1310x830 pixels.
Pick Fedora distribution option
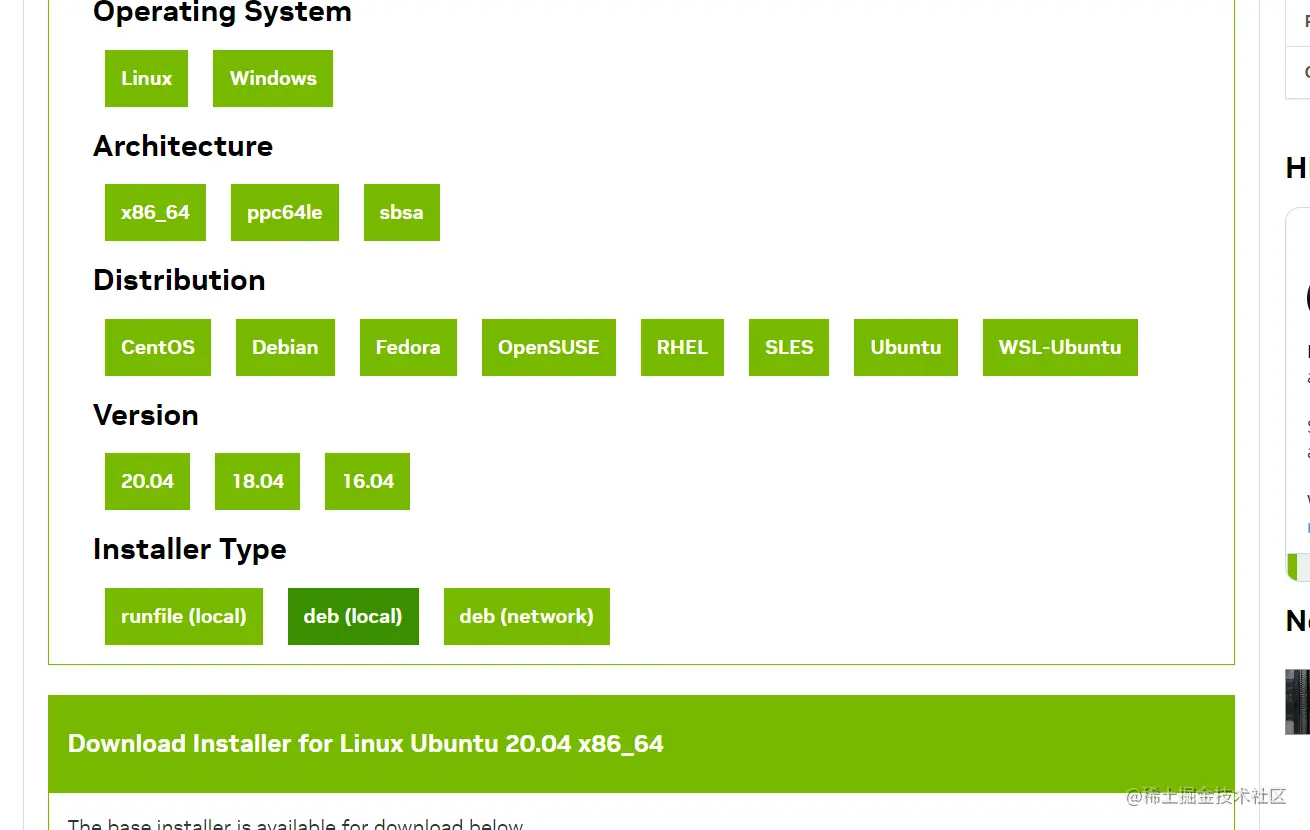point(408,347)
